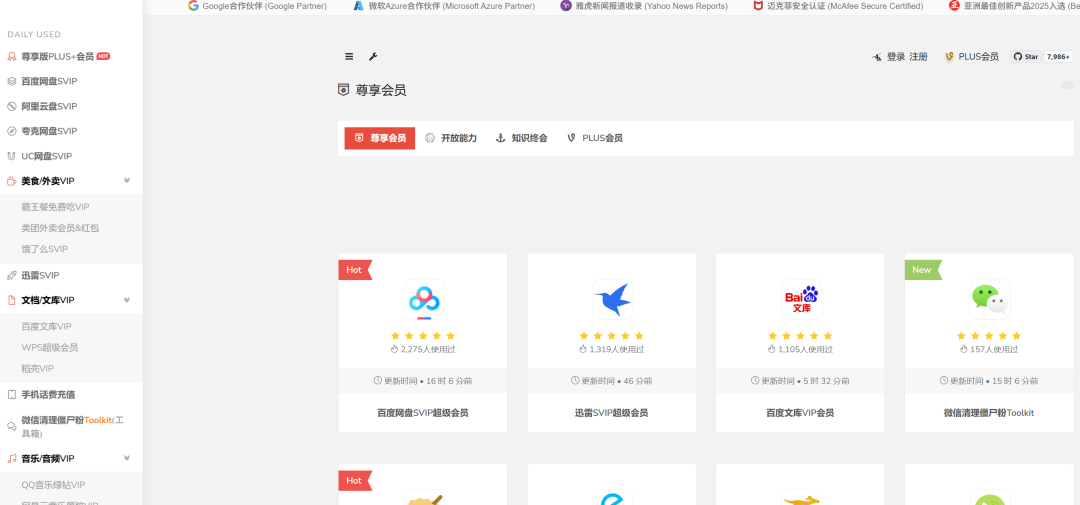
Task: Click Hot ribbon on 百度网盘 card
Action: coord(354,270)
